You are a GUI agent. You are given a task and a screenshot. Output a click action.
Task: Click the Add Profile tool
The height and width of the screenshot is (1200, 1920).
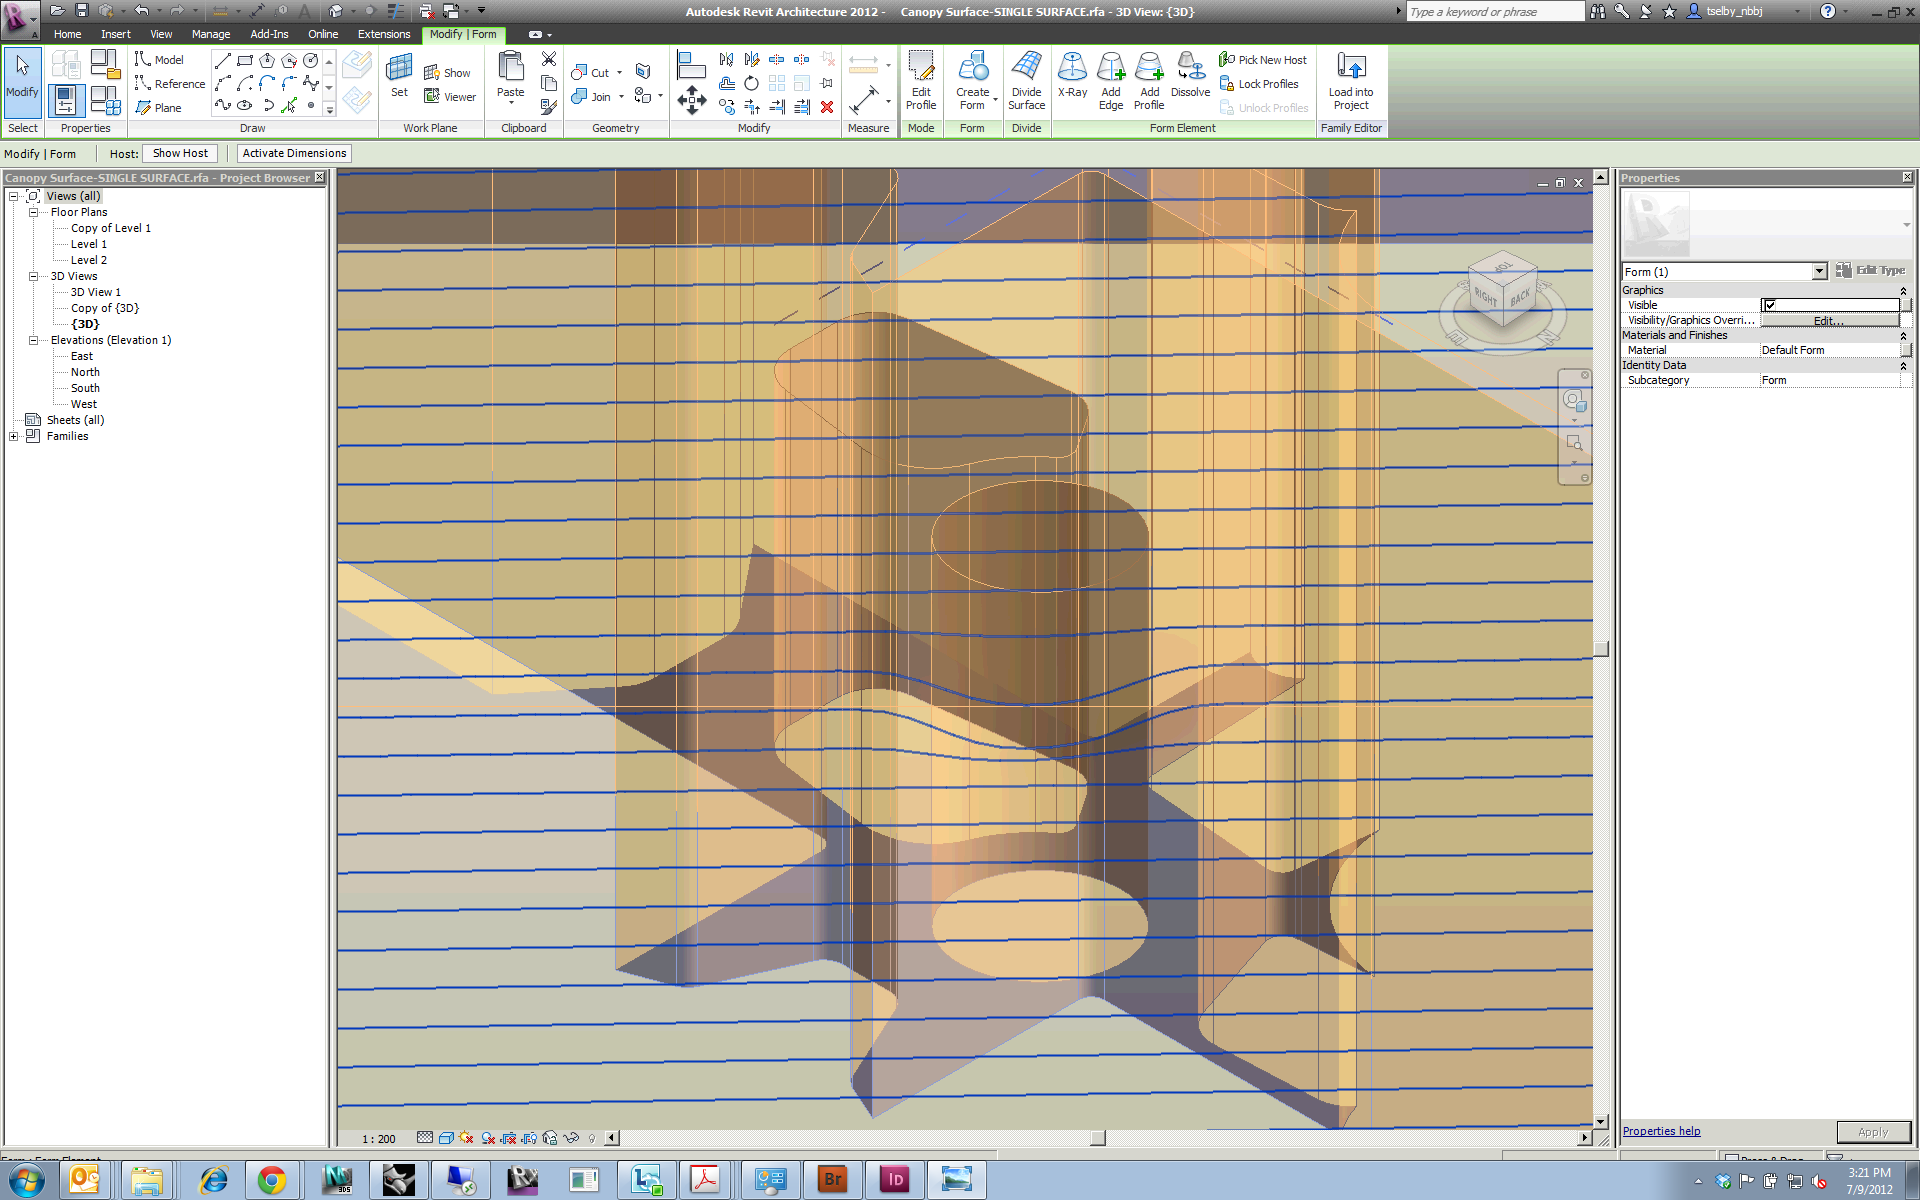tap(1149, 81)
